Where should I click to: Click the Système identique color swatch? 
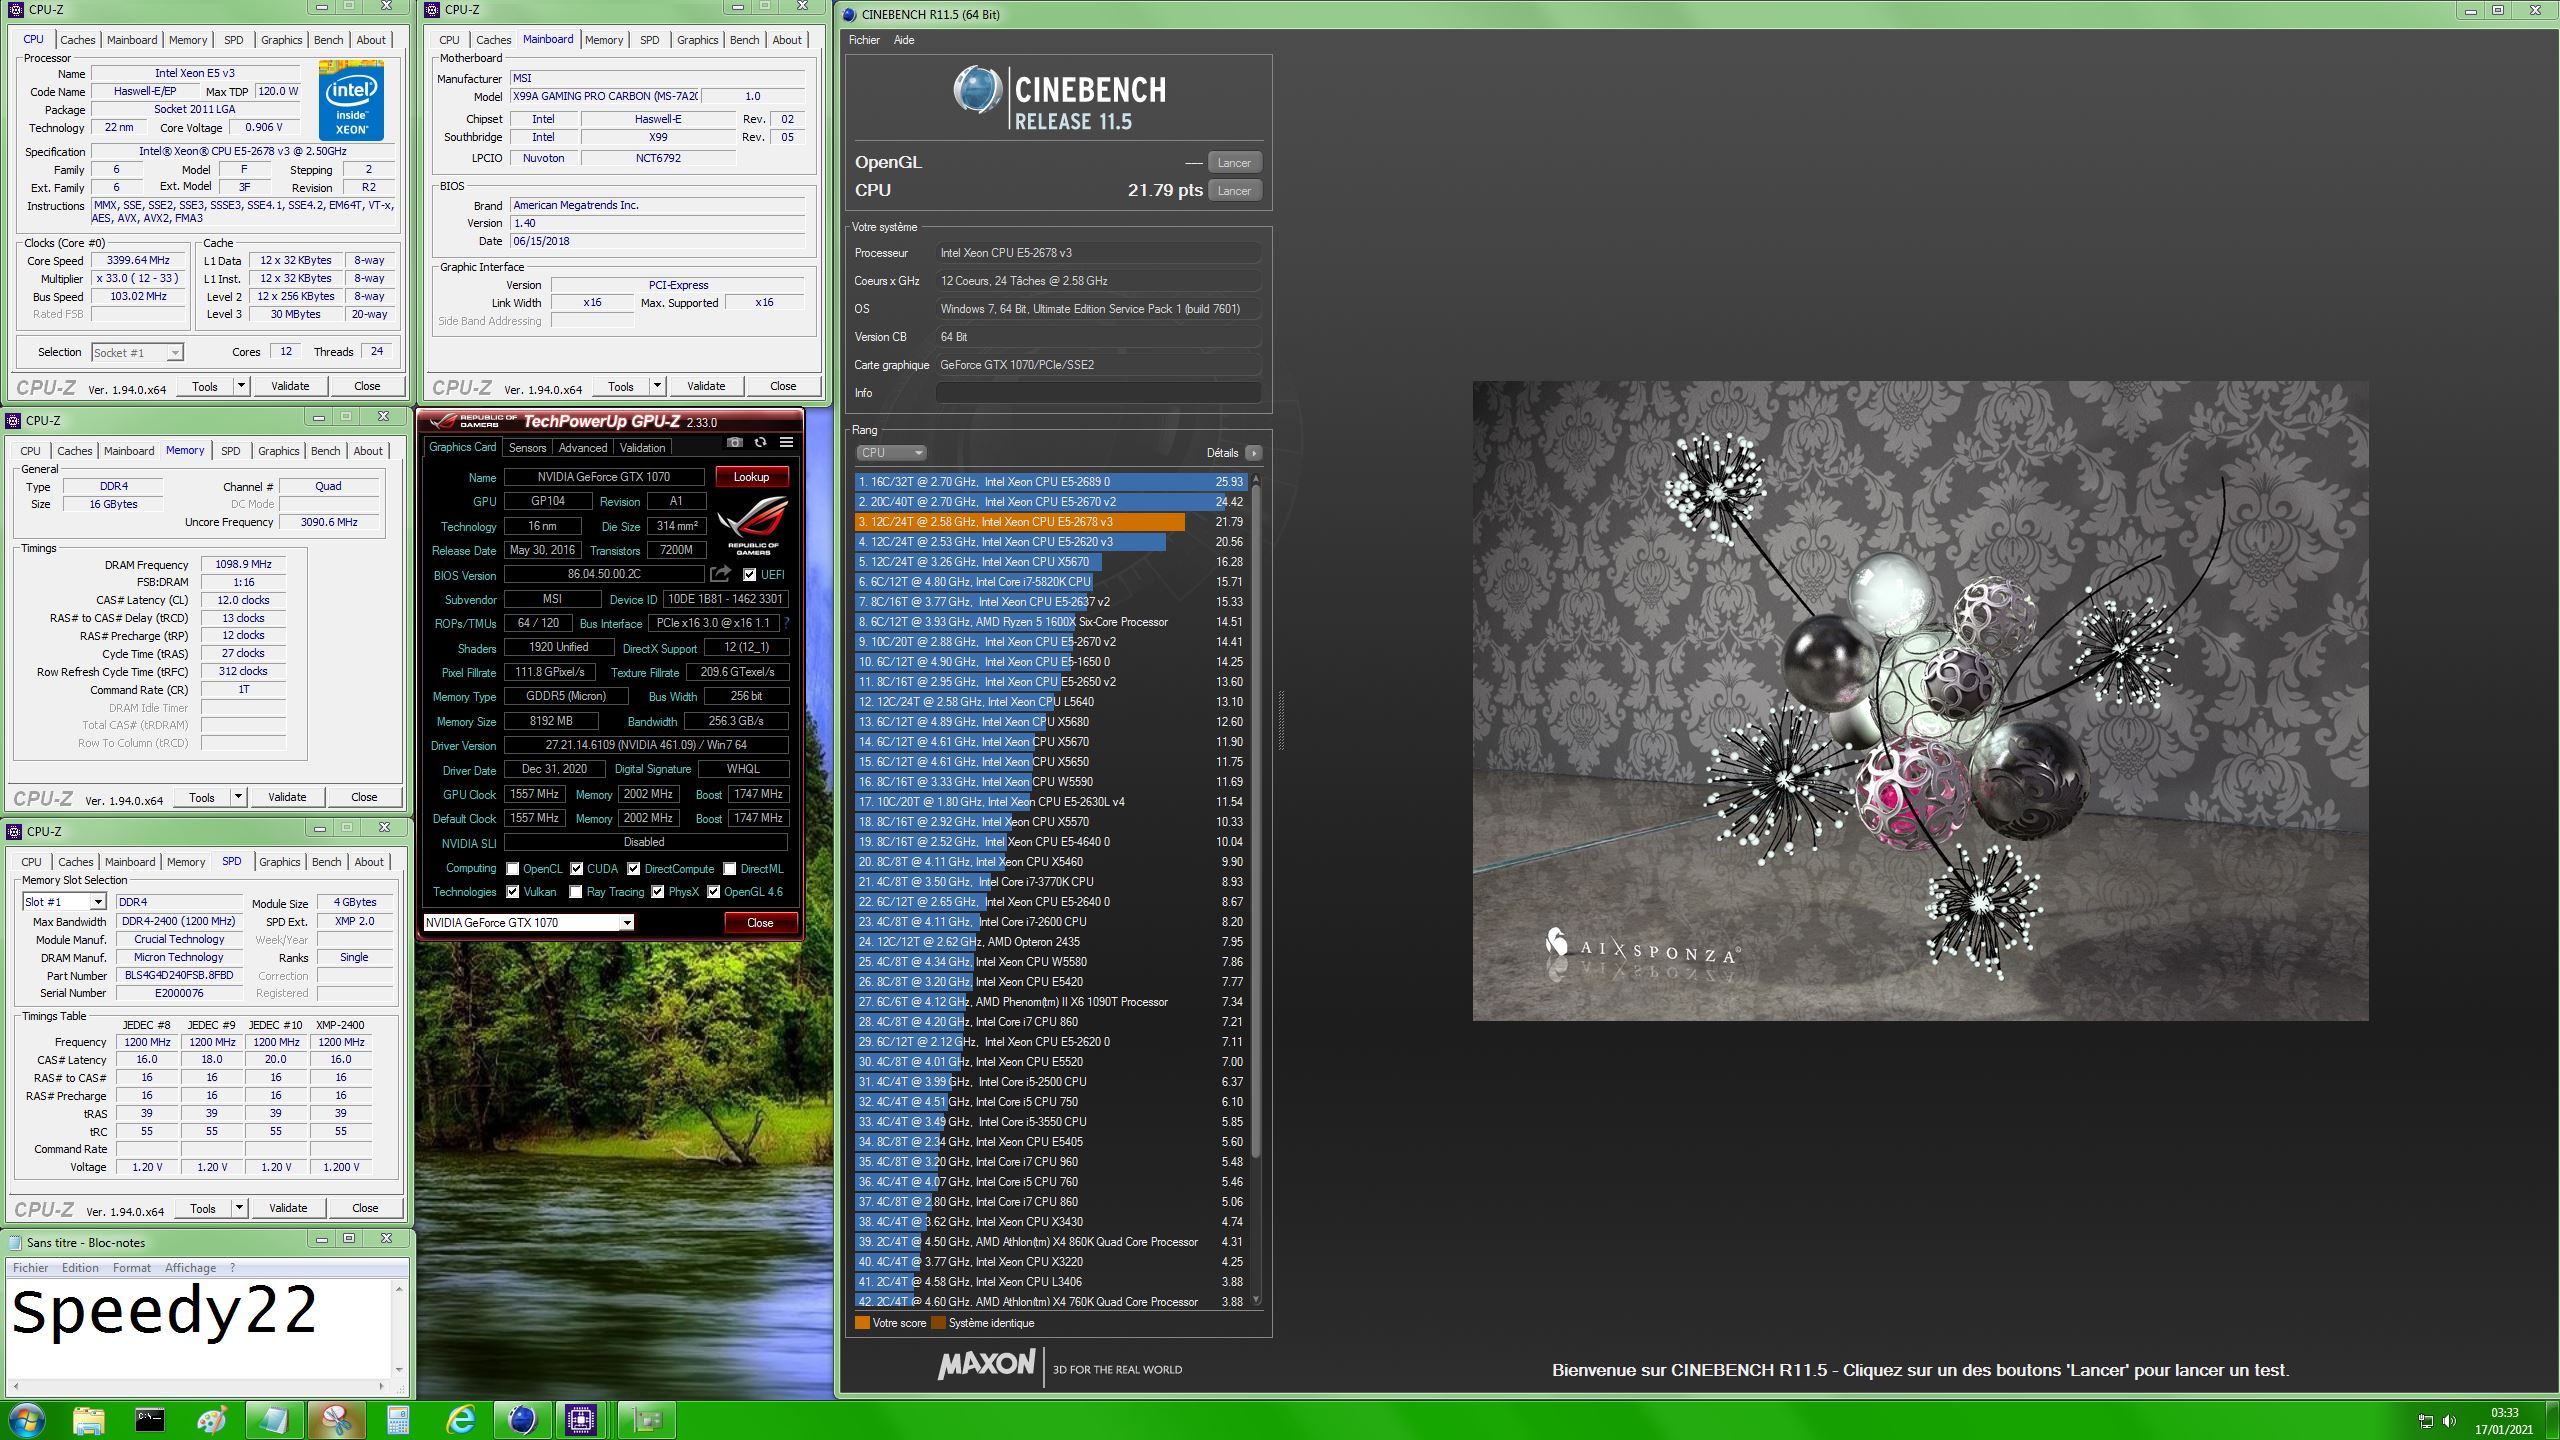coord(938,1323)
